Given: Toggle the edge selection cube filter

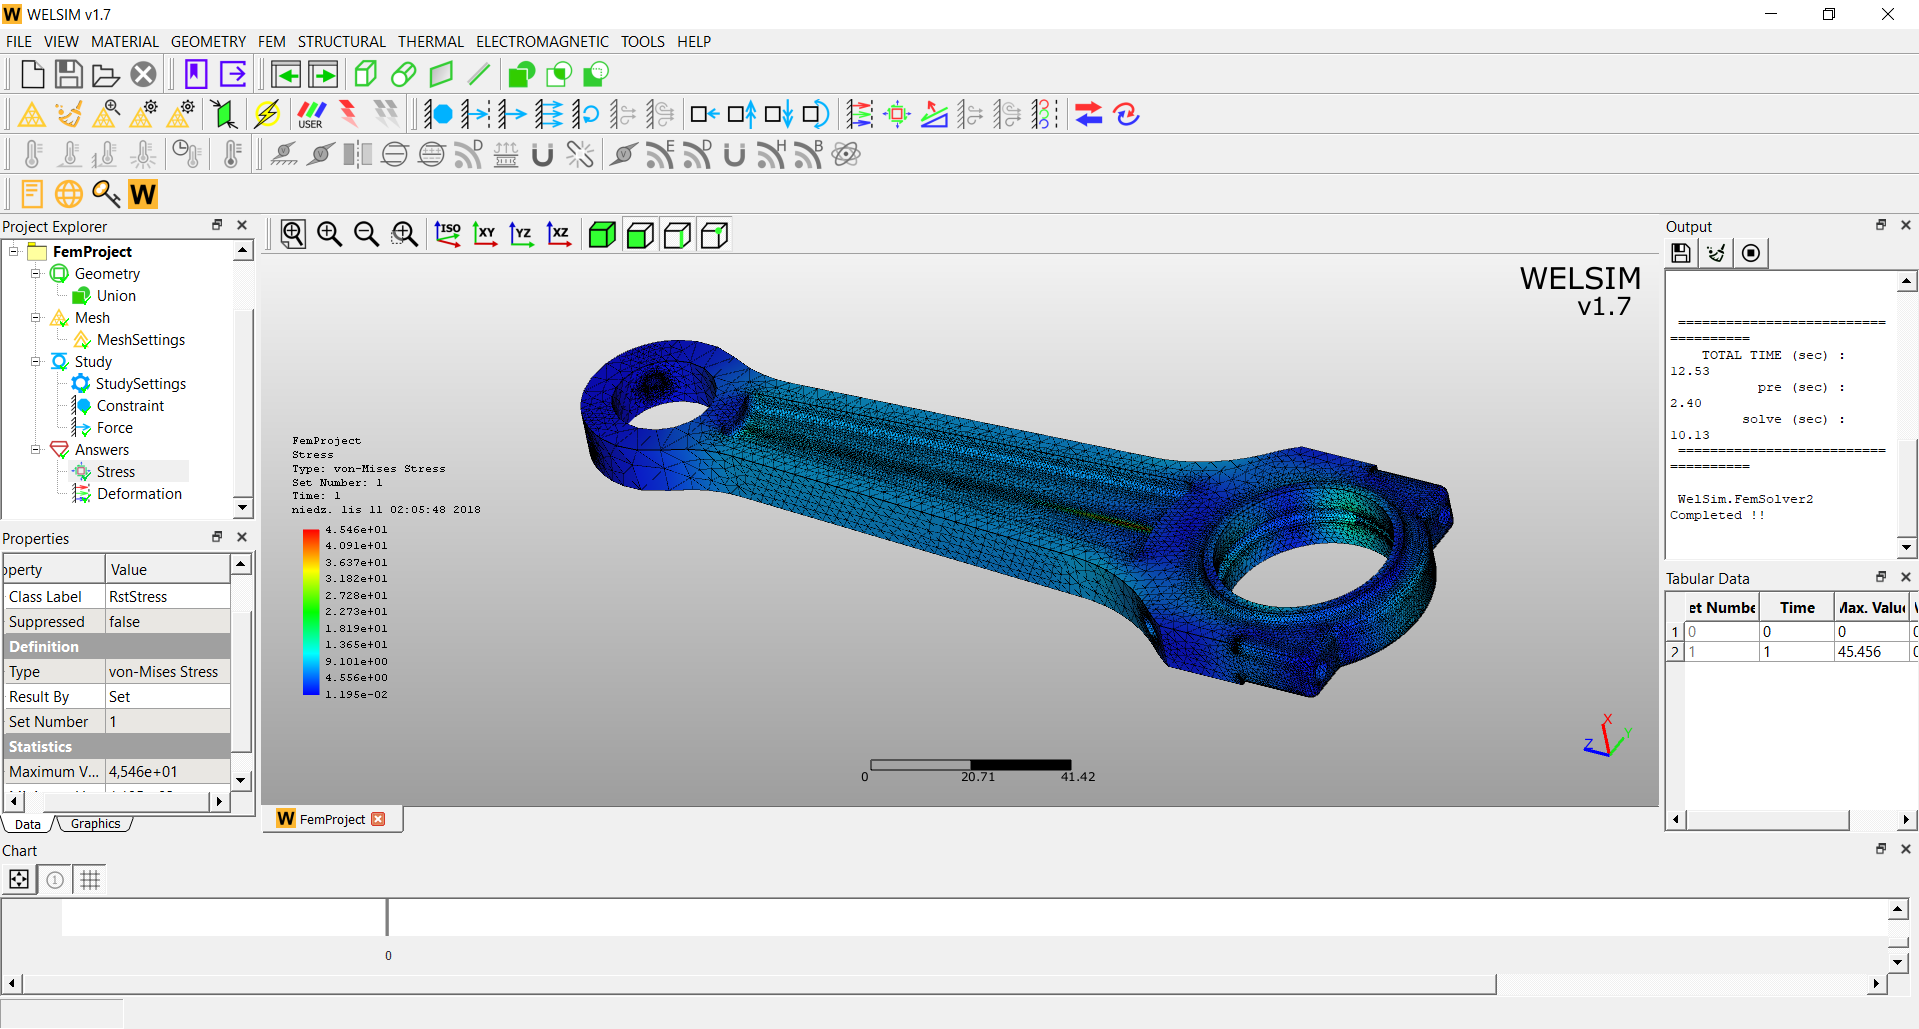Looking at the screenshot, I should pyautogui.click(x=677, y=235).
